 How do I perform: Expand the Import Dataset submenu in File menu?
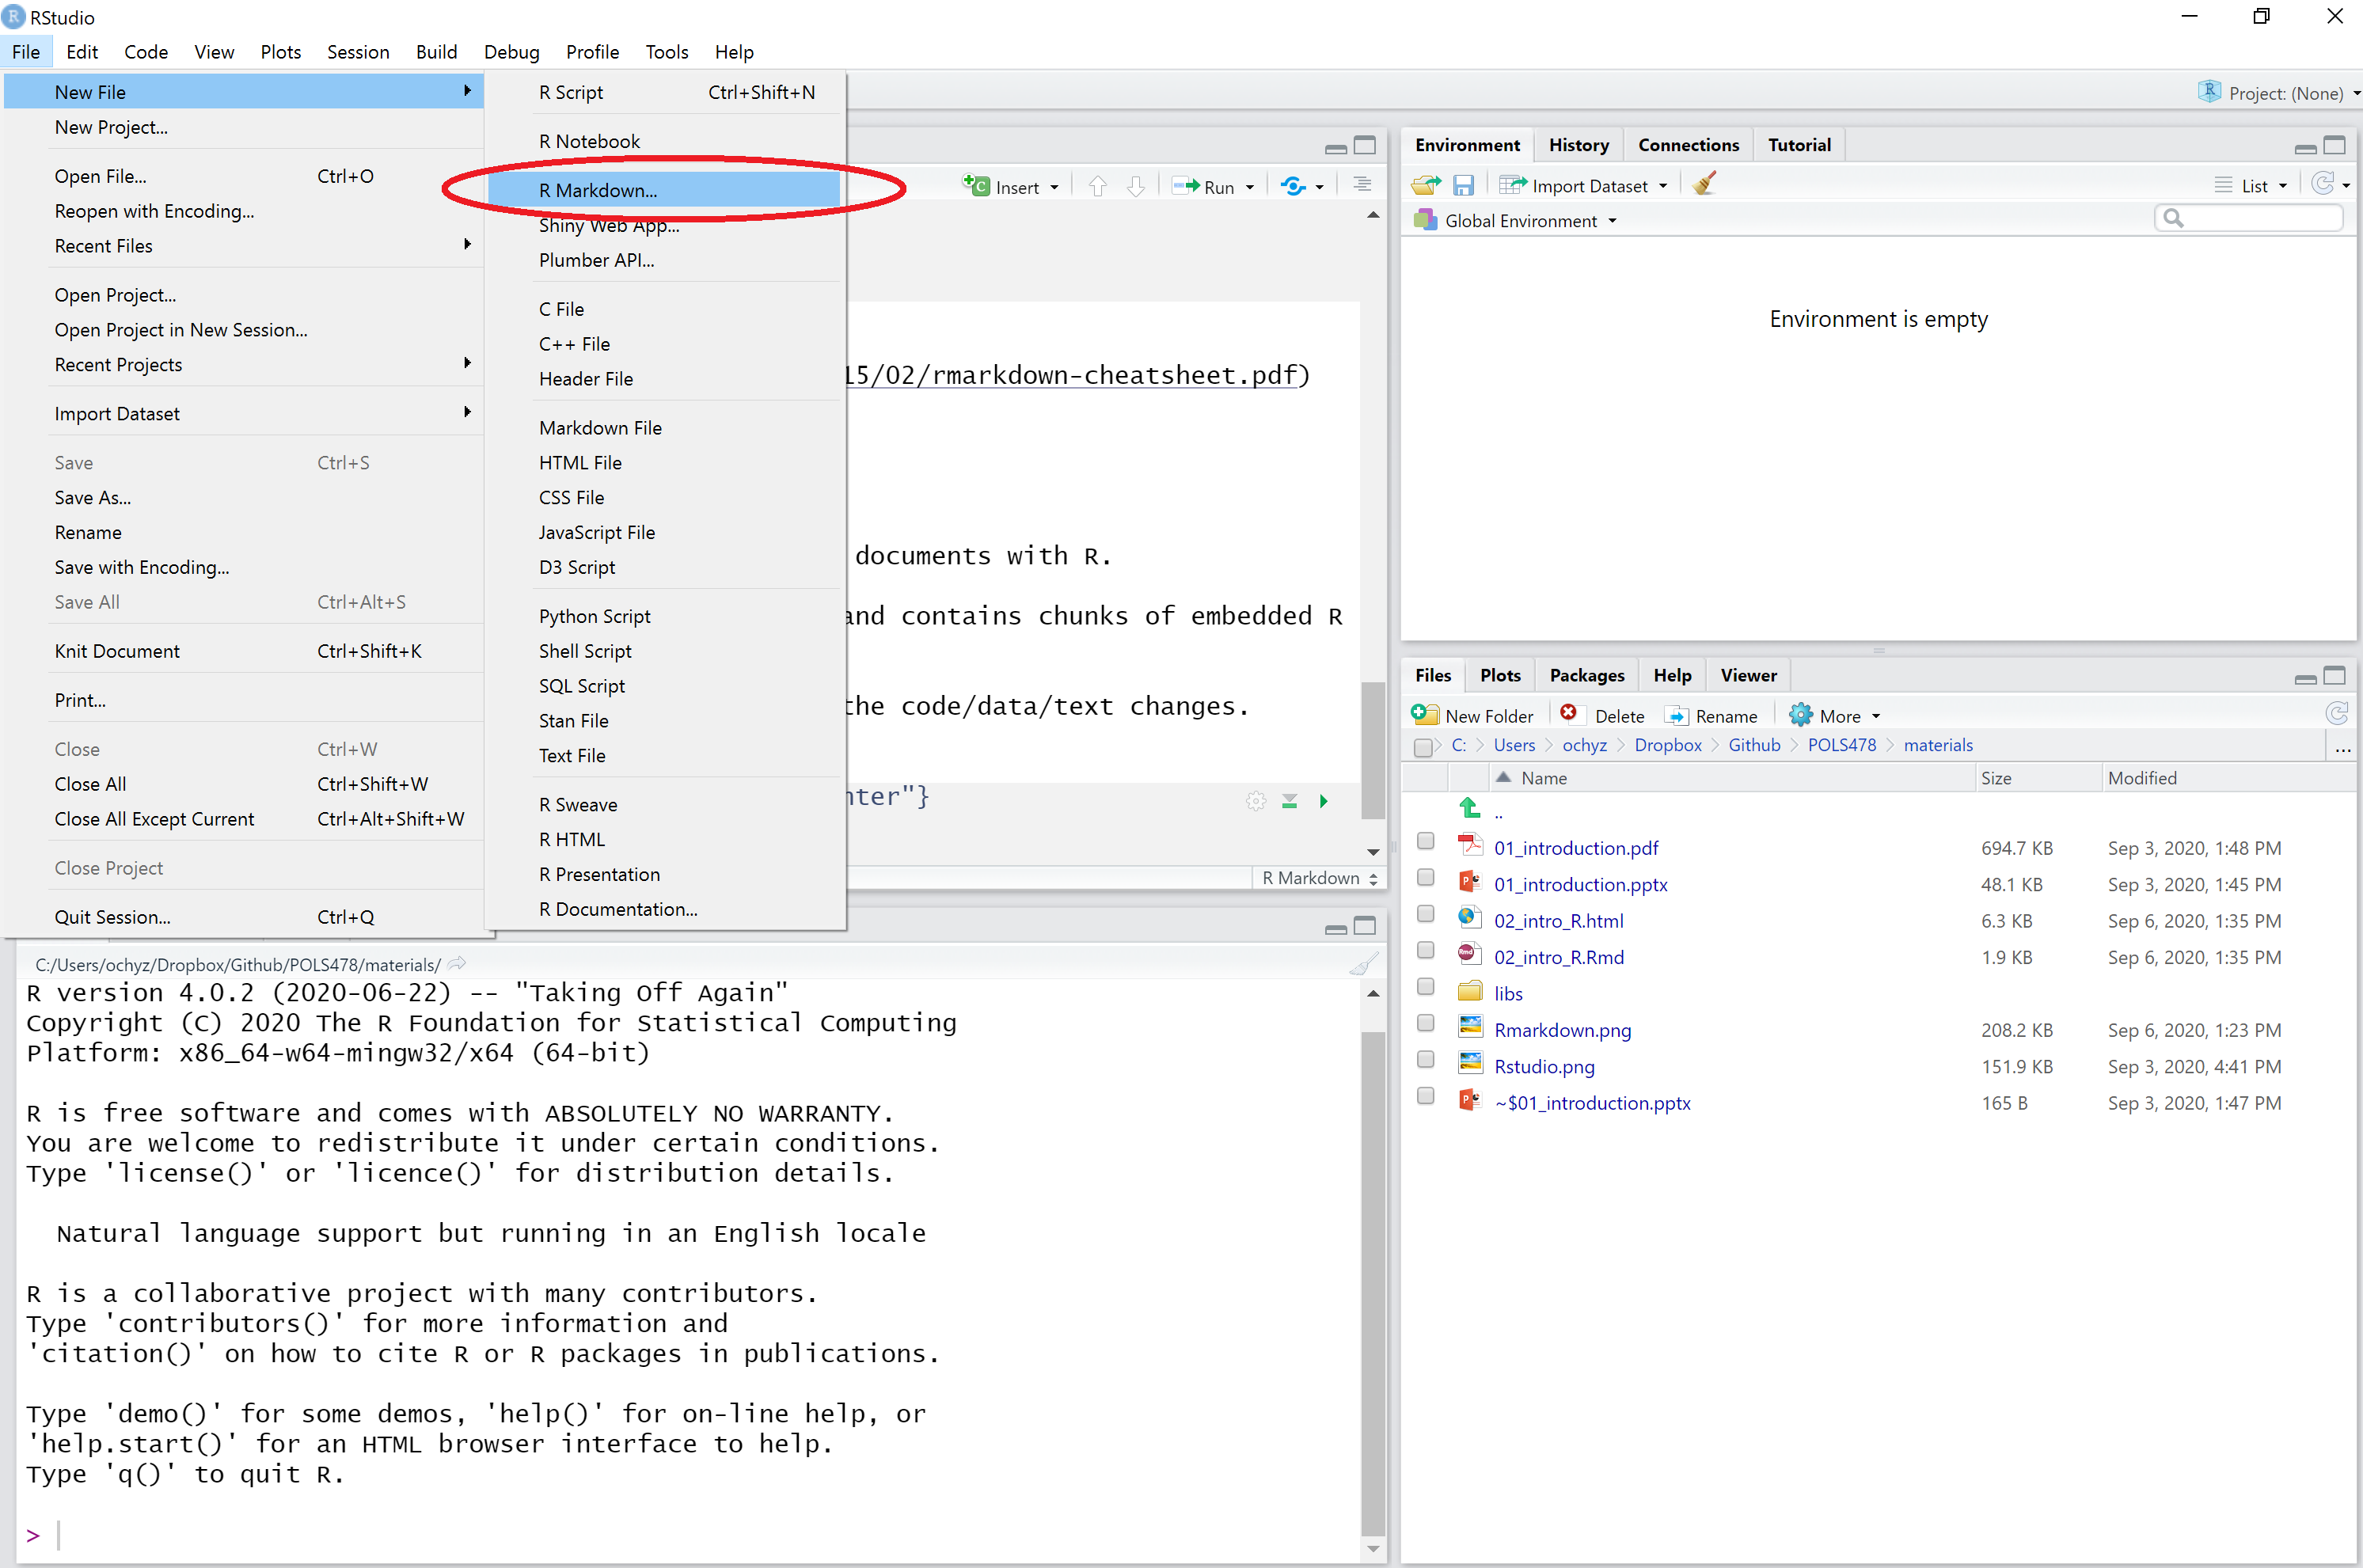243,414
